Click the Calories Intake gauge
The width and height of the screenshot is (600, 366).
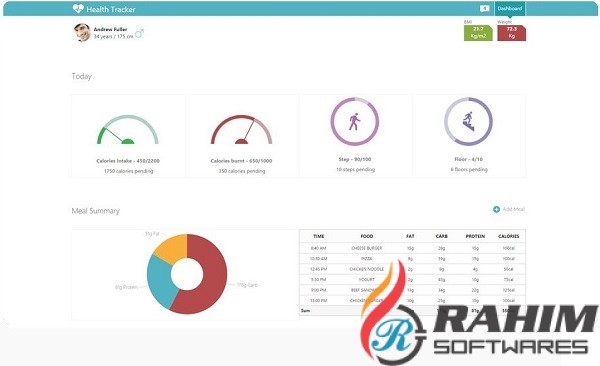click(x=127, y=130)
